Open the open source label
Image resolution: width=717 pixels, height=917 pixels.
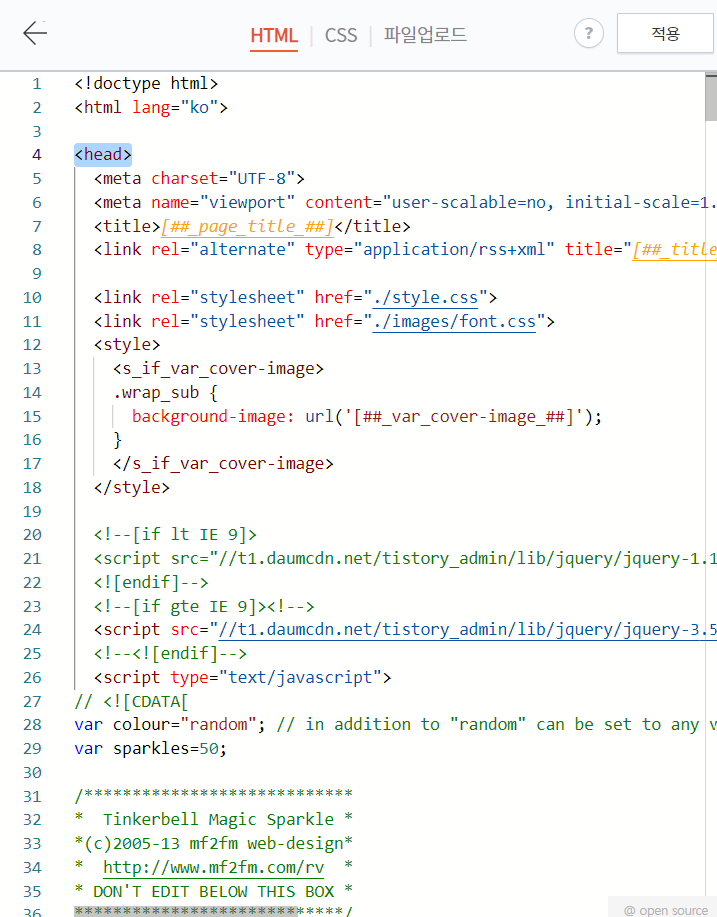666,910
